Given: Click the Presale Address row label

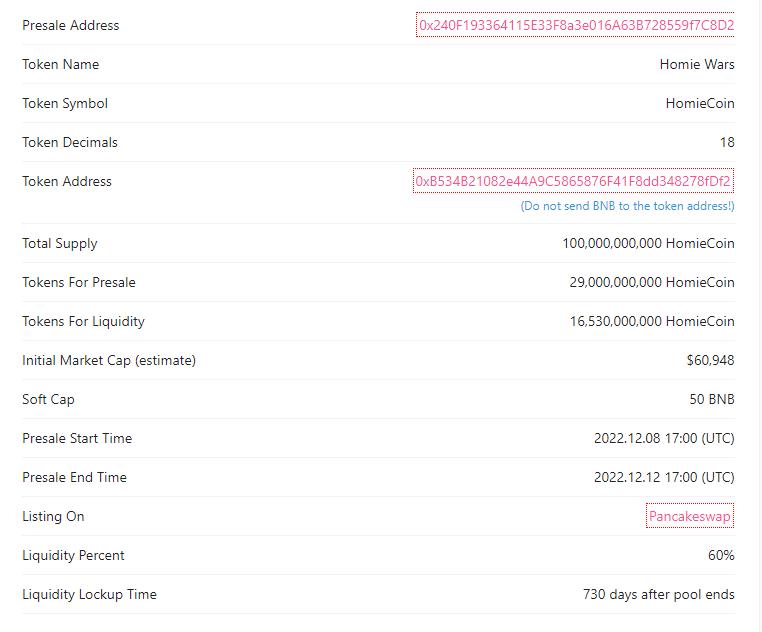Looking at the screenshot, I should (x=70, y=25).
